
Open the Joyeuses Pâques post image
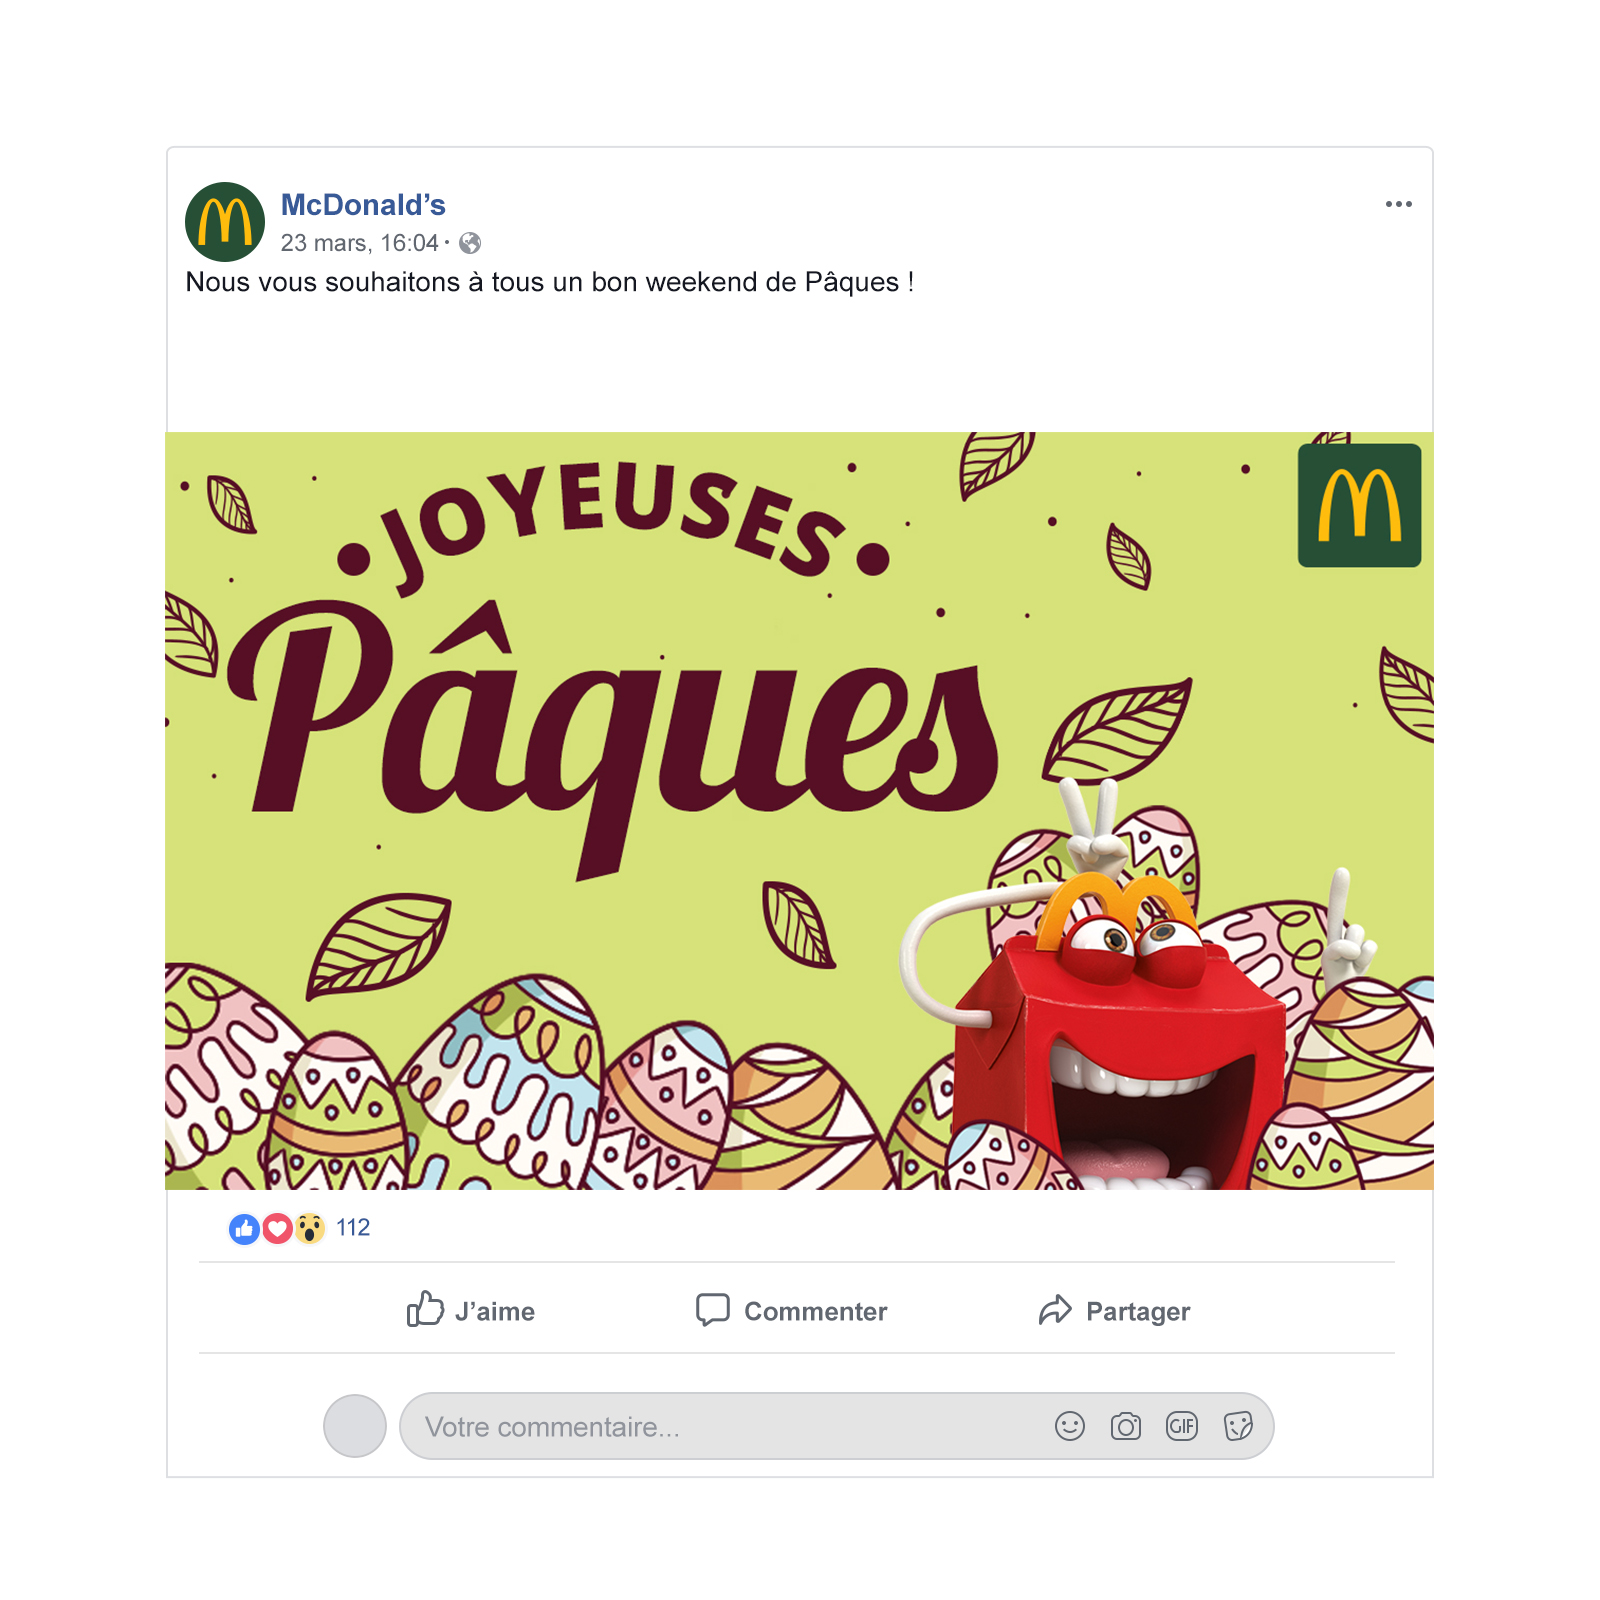(799, 810)
